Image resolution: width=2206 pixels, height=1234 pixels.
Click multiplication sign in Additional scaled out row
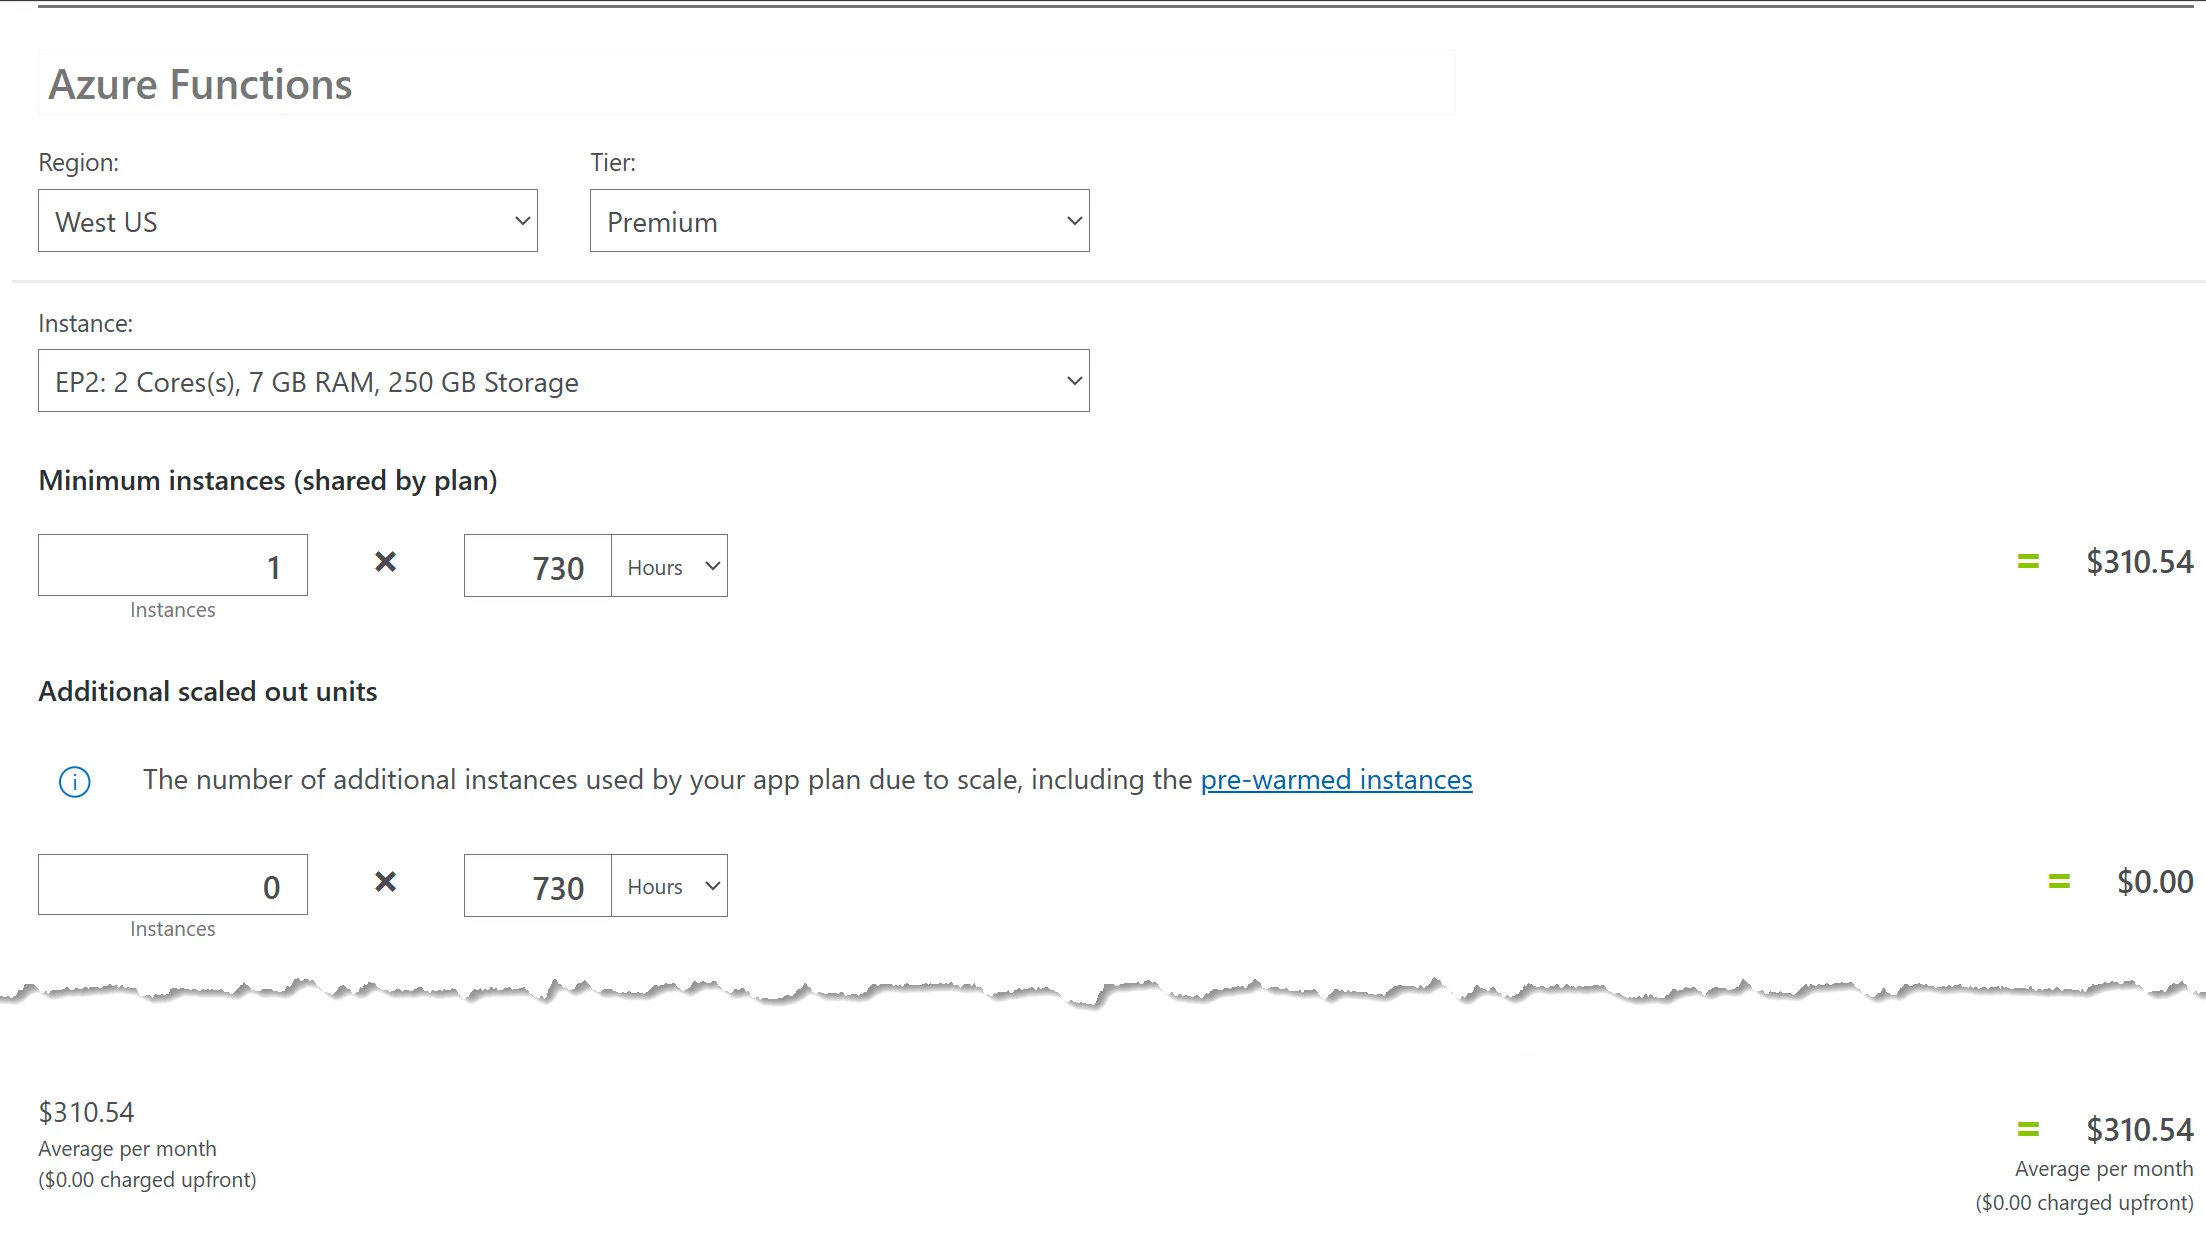(x=385, y=882)
